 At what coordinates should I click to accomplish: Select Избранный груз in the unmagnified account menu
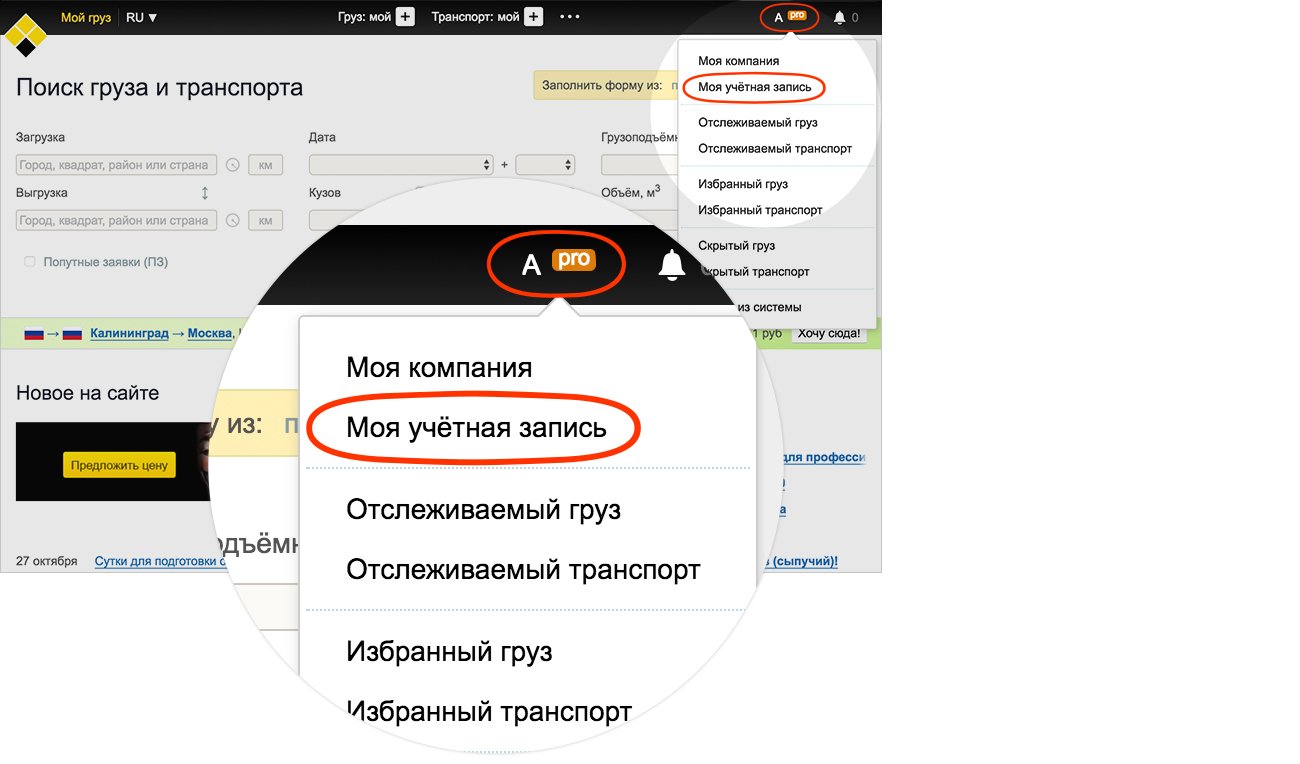[743, 185]
